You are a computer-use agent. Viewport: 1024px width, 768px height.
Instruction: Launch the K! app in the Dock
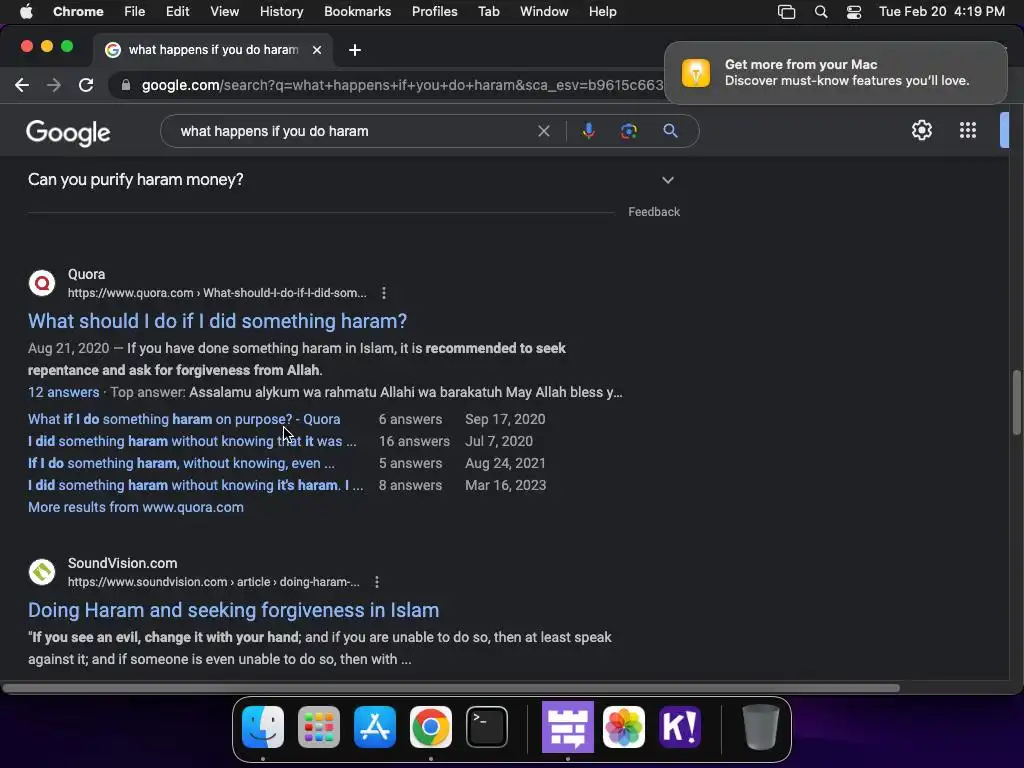(x=680, y=727)
